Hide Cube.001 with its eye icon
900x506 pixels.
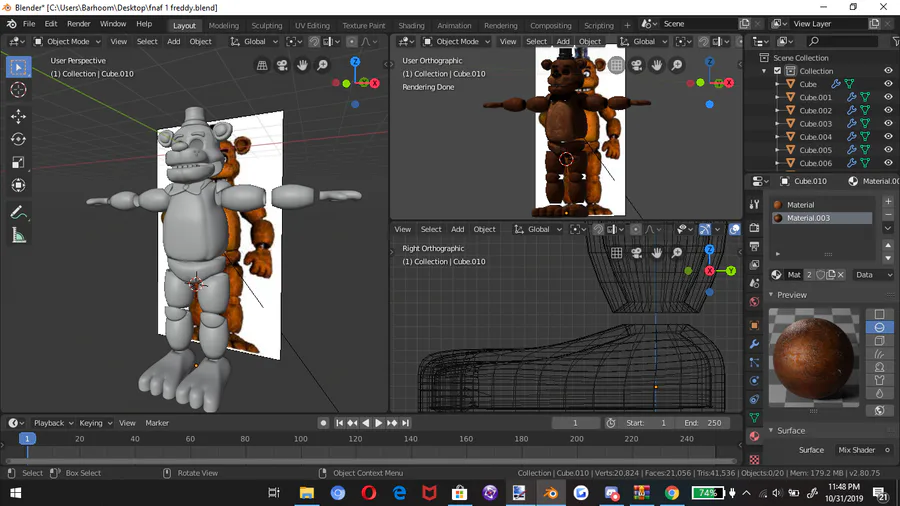(x=888, y=98)
